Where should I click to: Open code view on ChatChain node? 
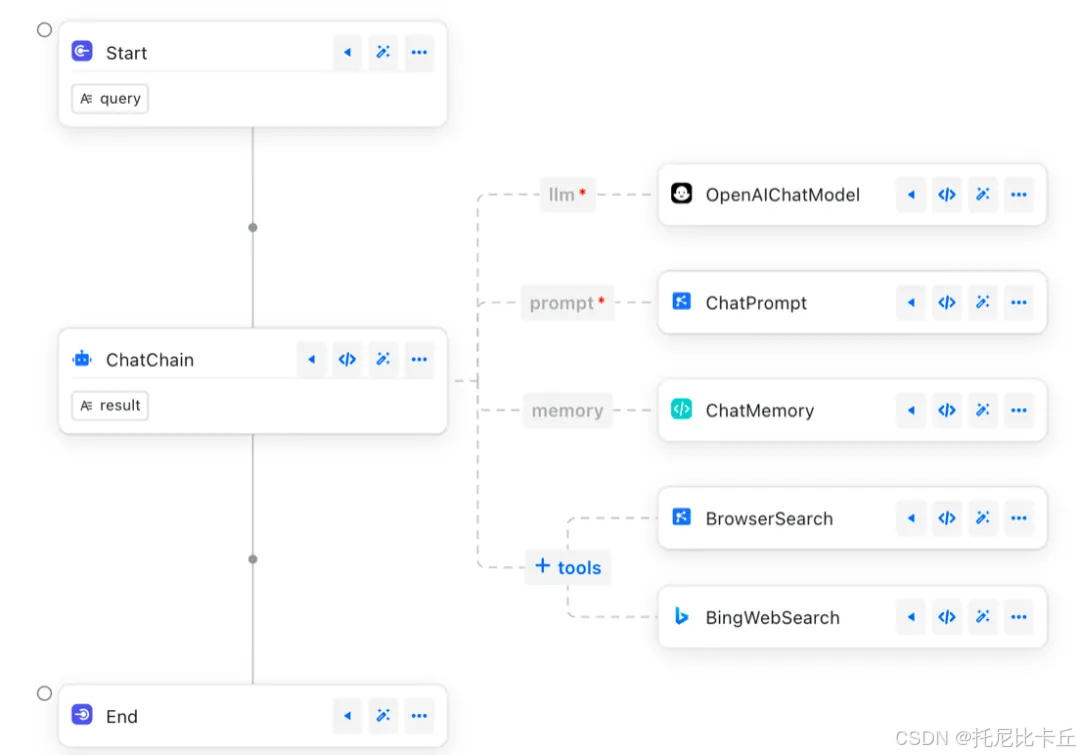(347, 359)
